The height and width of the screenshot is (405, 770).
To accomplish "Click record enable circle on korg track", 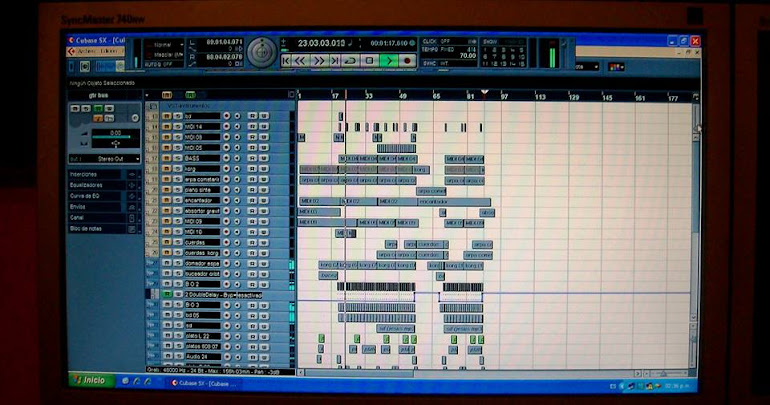I will (226, 169).
